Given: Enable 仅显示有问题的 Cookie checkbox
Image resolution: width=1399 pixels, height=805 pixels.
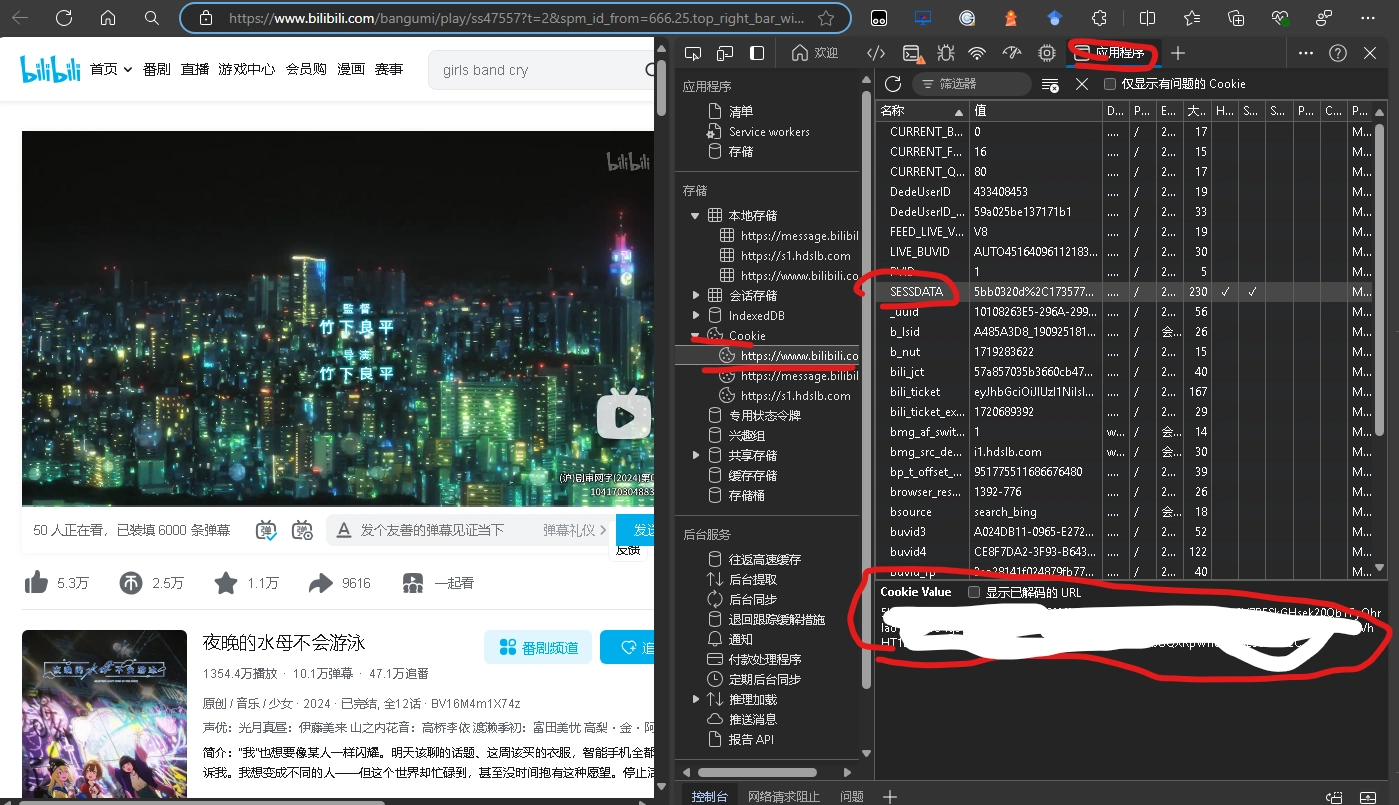Looking at the screenshot, I should 1109,84.
